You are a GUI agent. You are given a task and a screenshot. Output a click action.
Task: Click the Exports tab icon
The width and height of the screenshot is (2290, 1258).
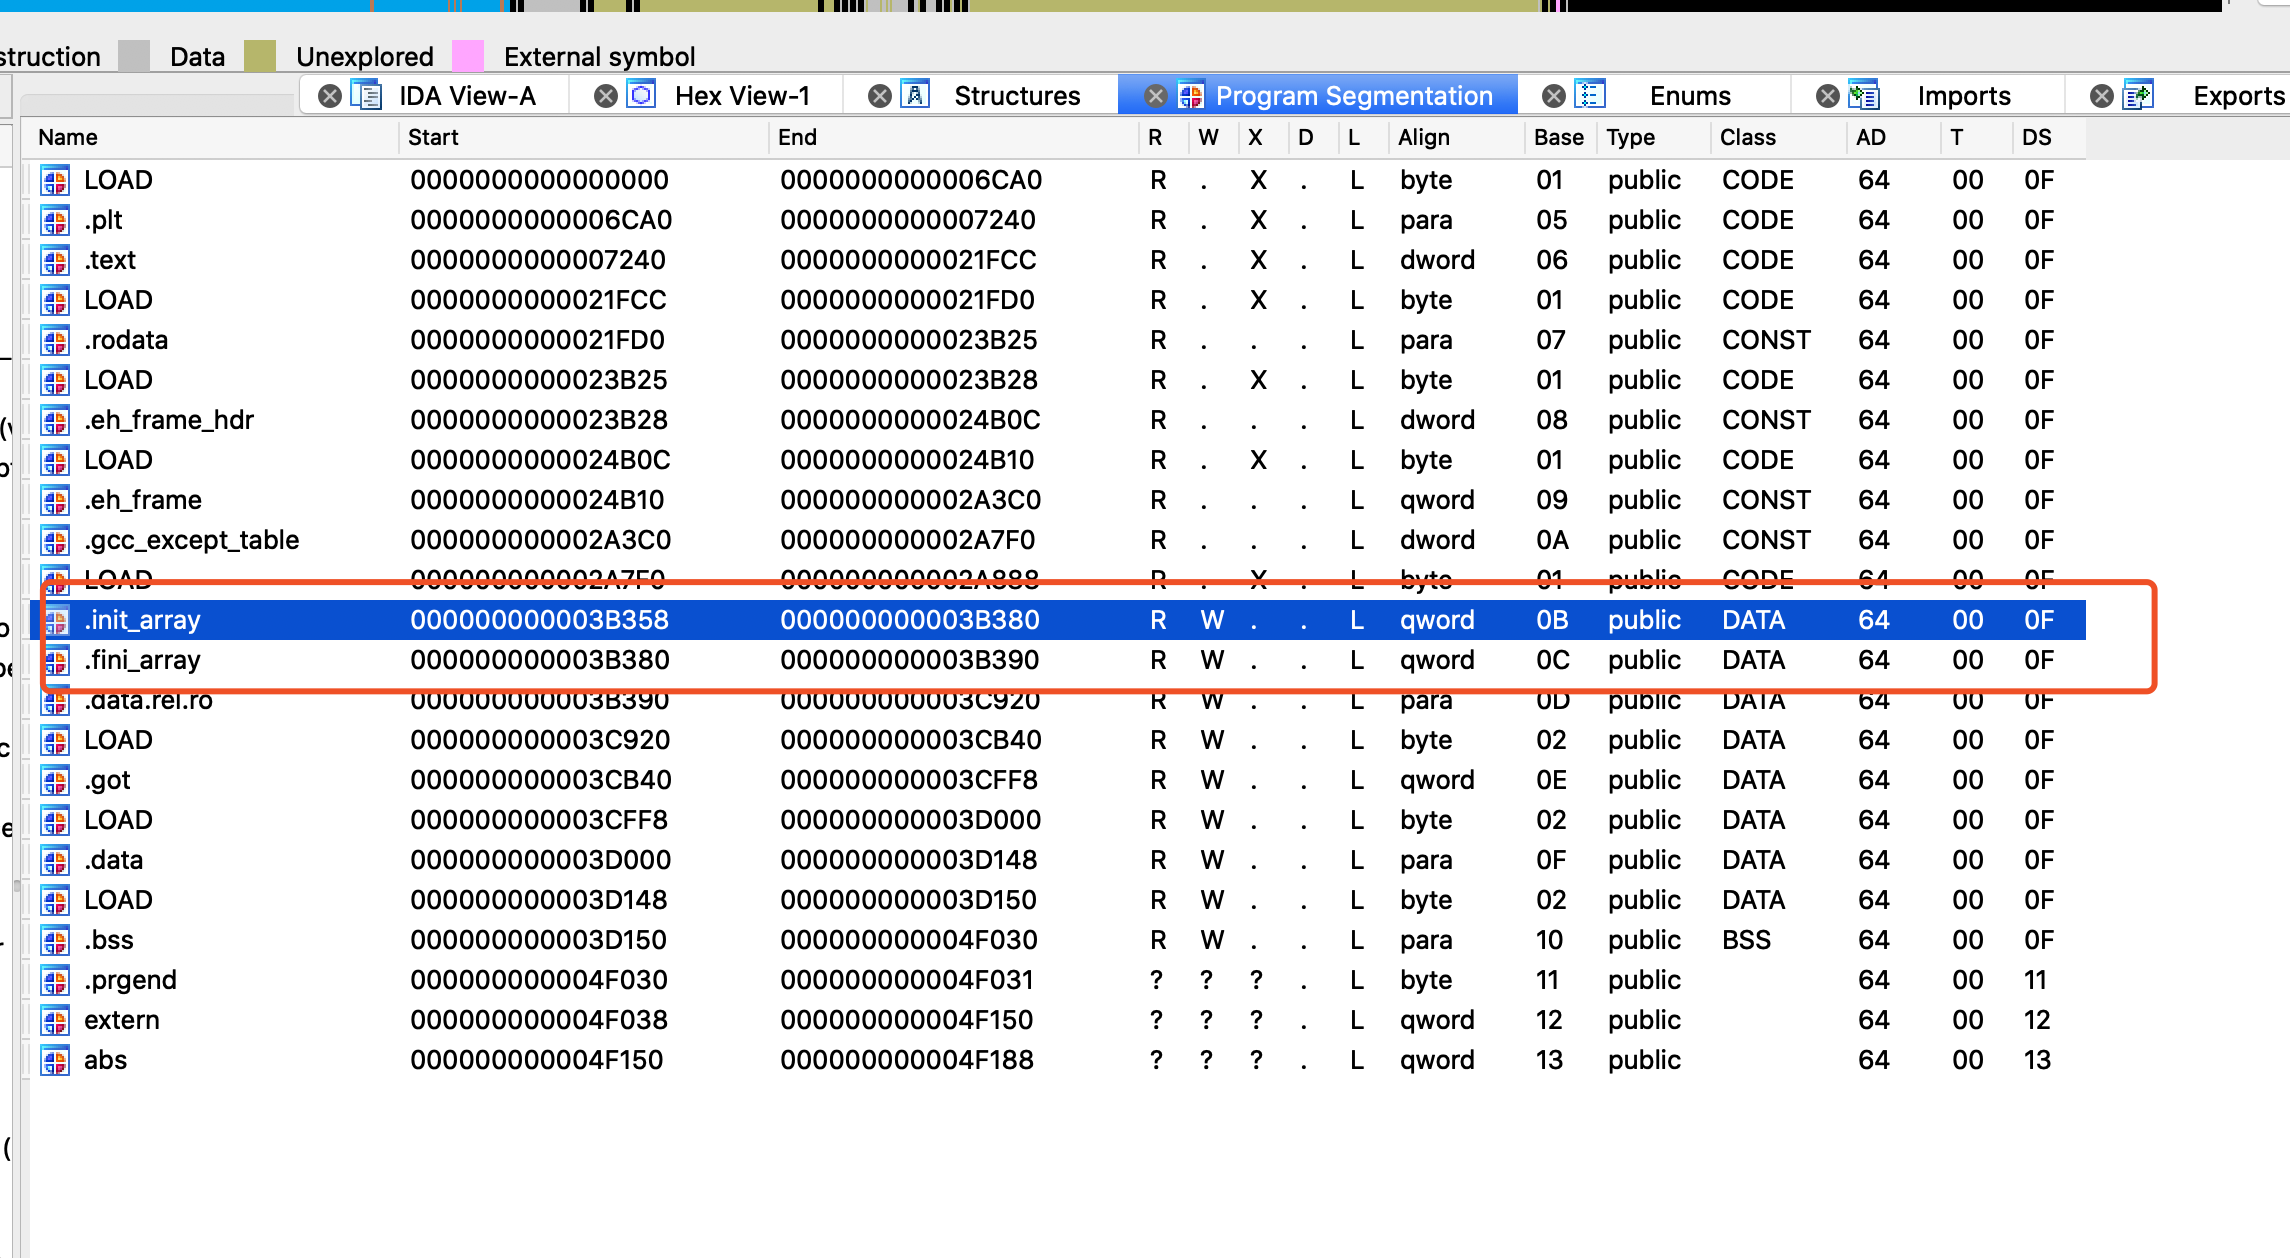click(2138, 95)
